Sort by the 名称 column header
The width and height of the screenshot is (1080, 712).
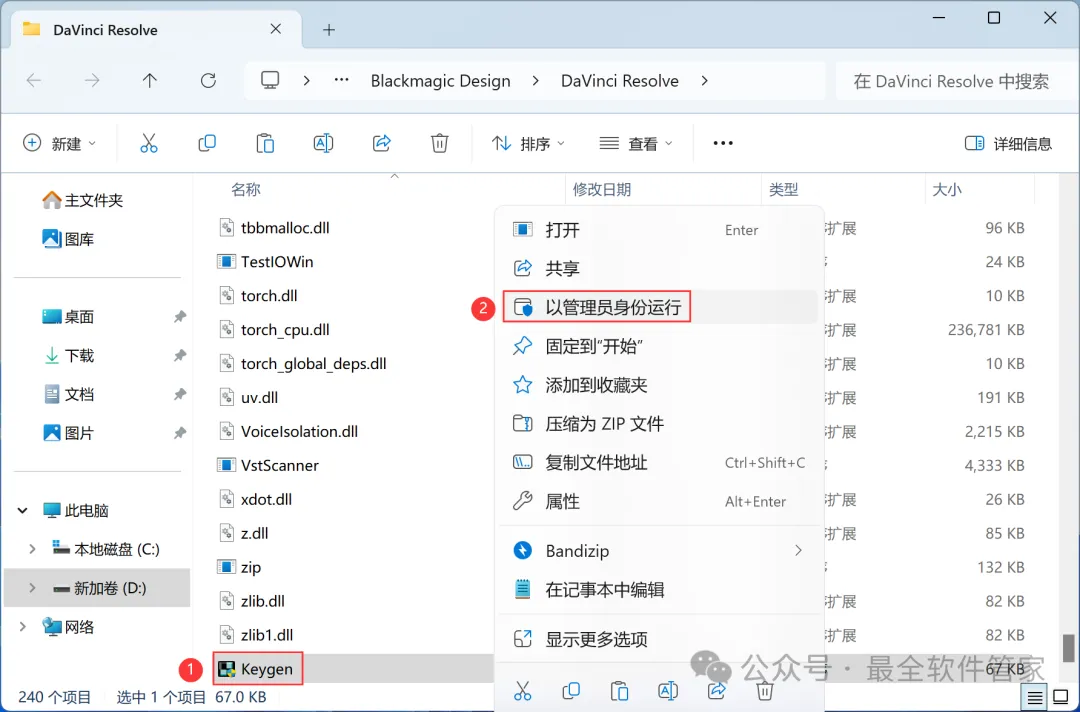[x=246, y=189]
